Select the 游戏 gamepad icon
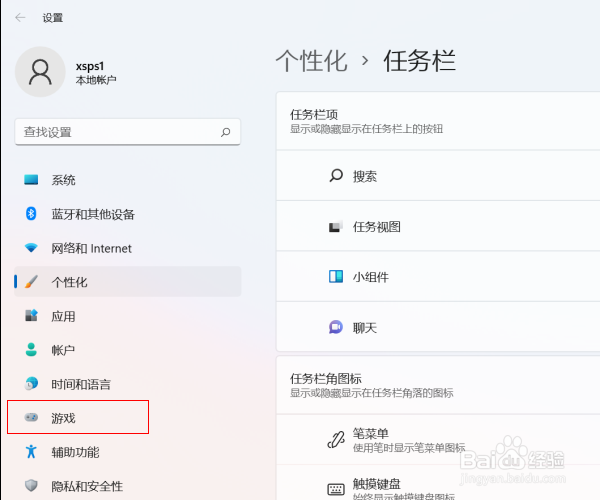The image size is (600, 500). 31,417
